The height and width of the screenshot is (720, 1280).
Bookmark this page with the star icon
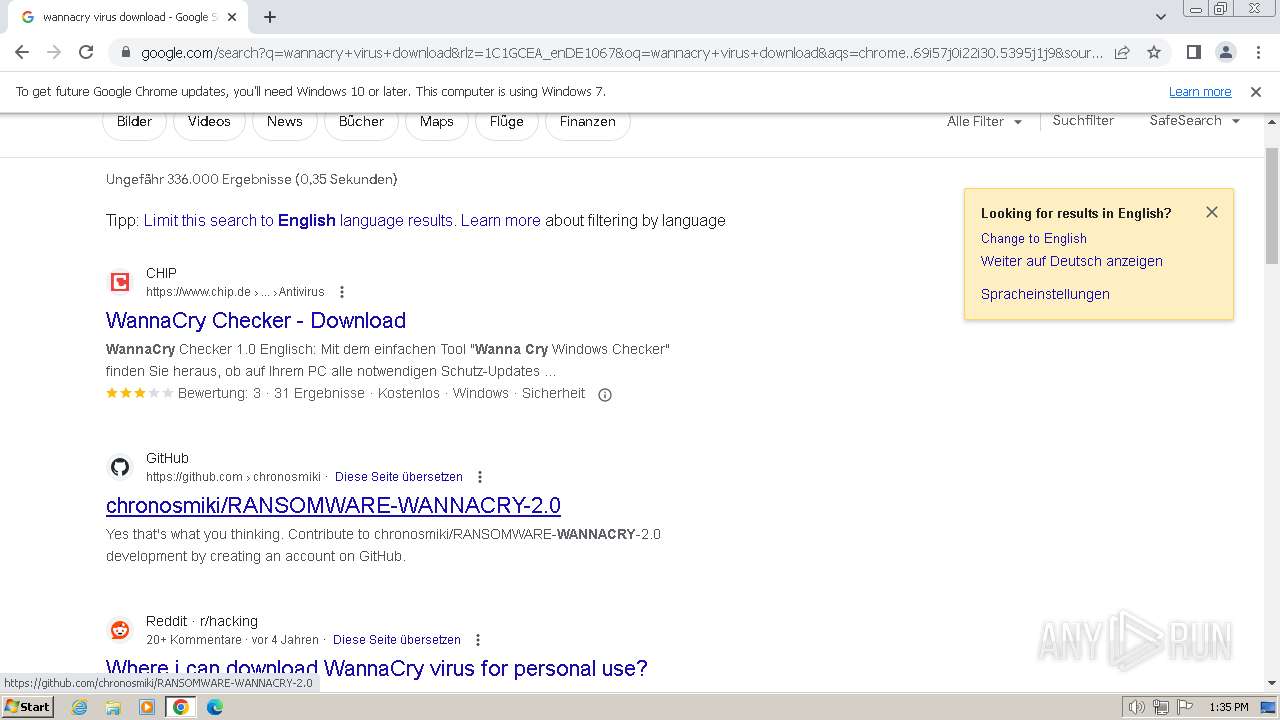(x=1154, y=52)
